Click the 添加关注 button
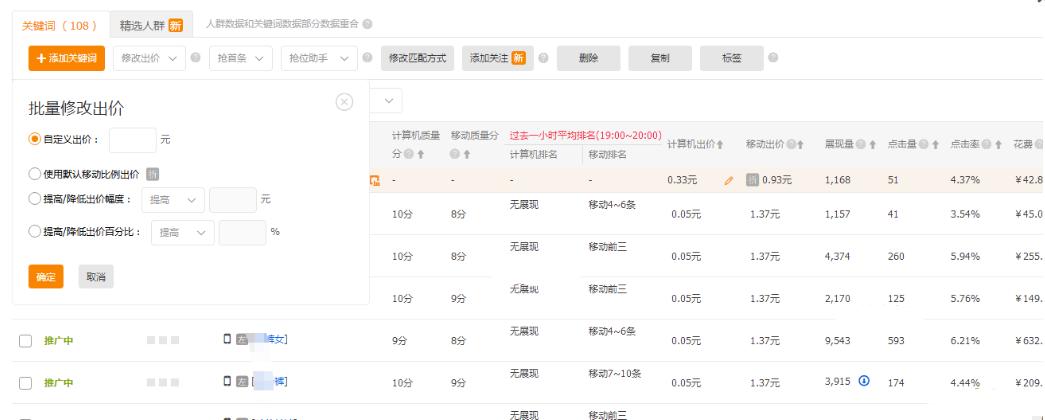The height and width of the screenshot is (420, 1045). 497,58
